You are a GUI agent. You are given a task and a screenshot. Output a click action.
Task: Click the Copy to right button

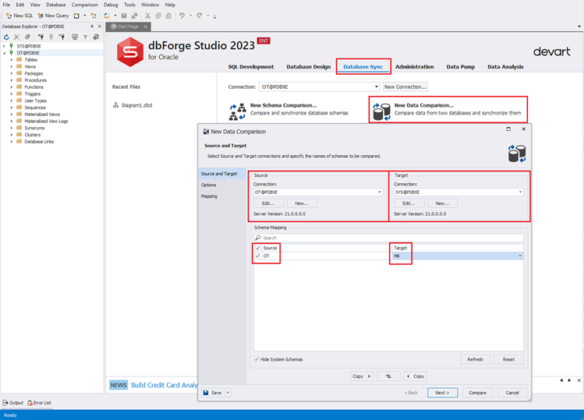pyautogui.click(x=362, y=376)
